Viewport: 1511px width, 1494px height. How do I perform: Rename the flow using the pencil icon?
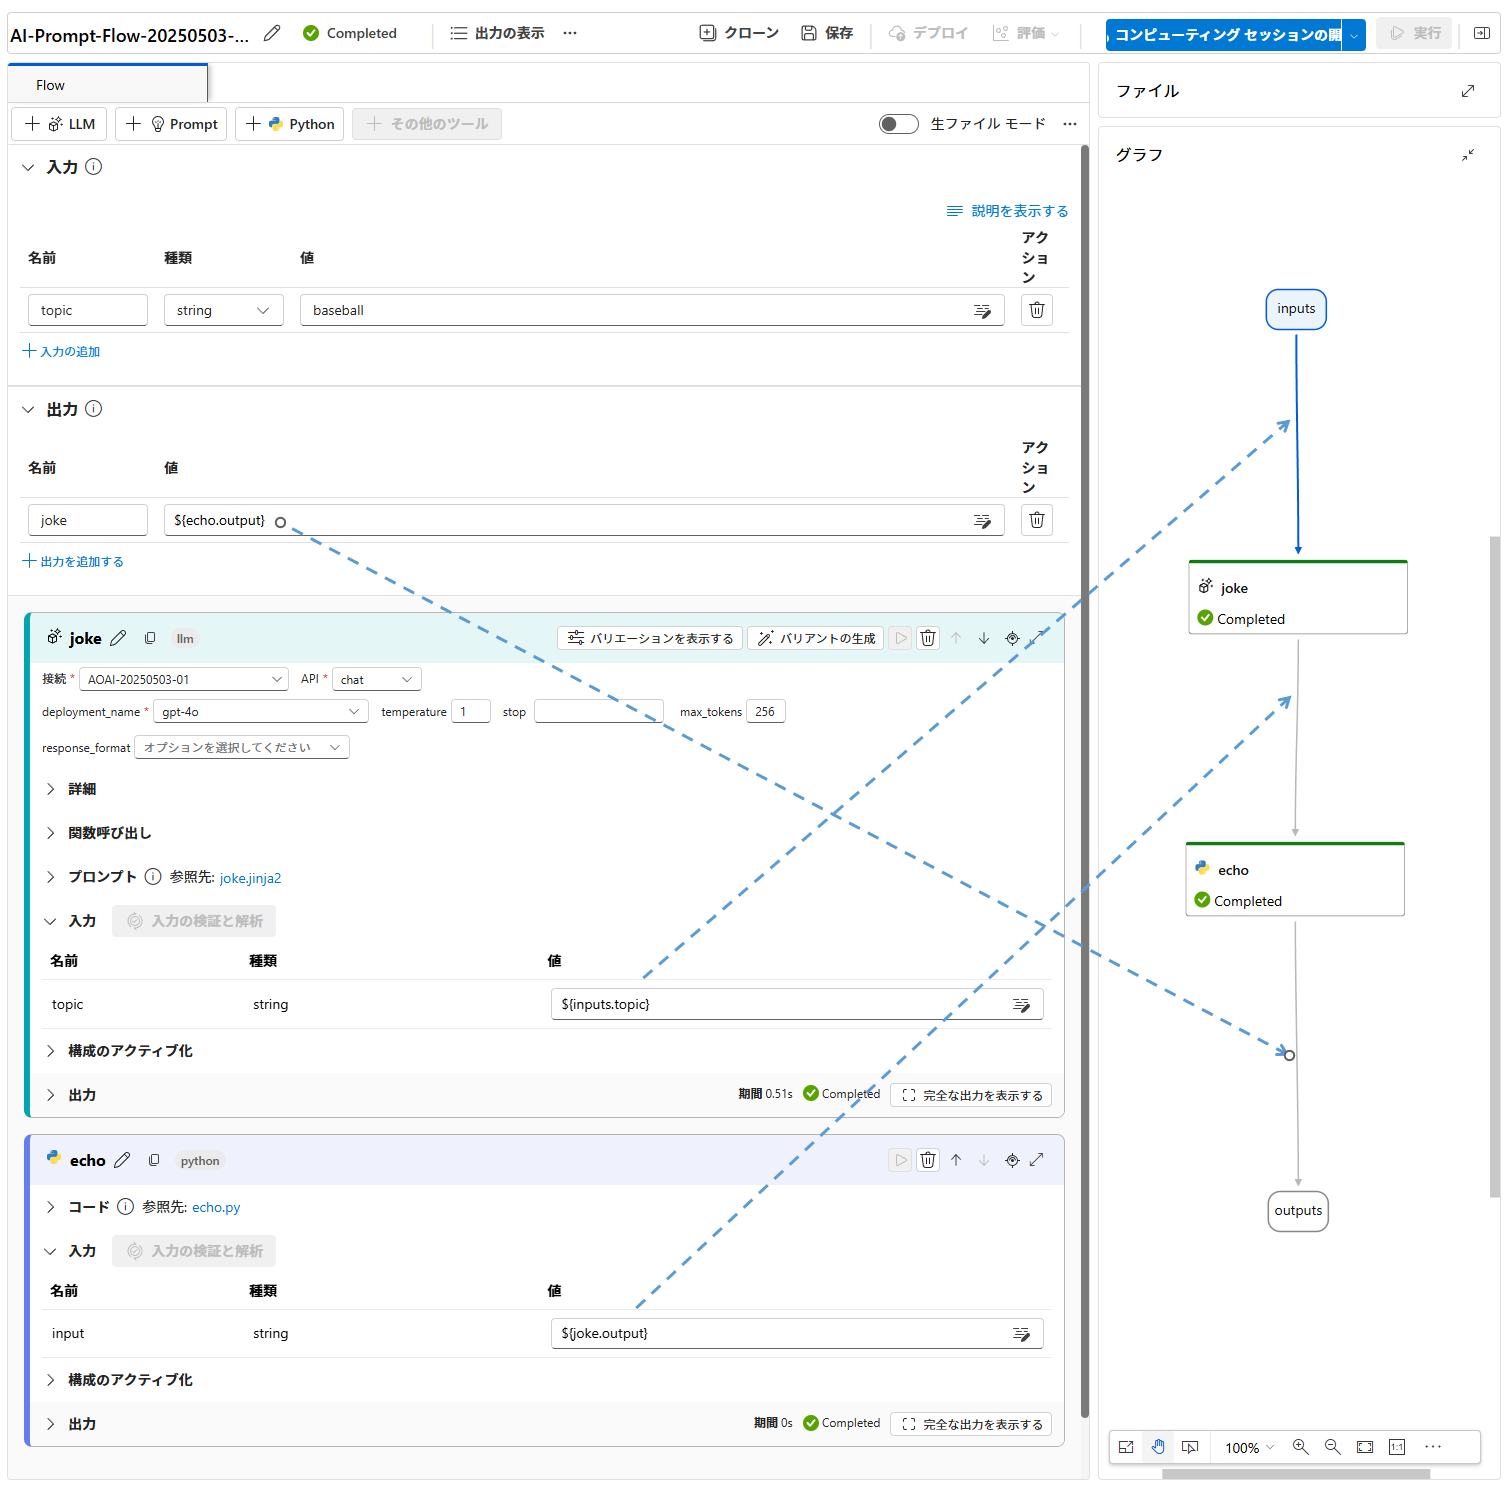(271, 33)
